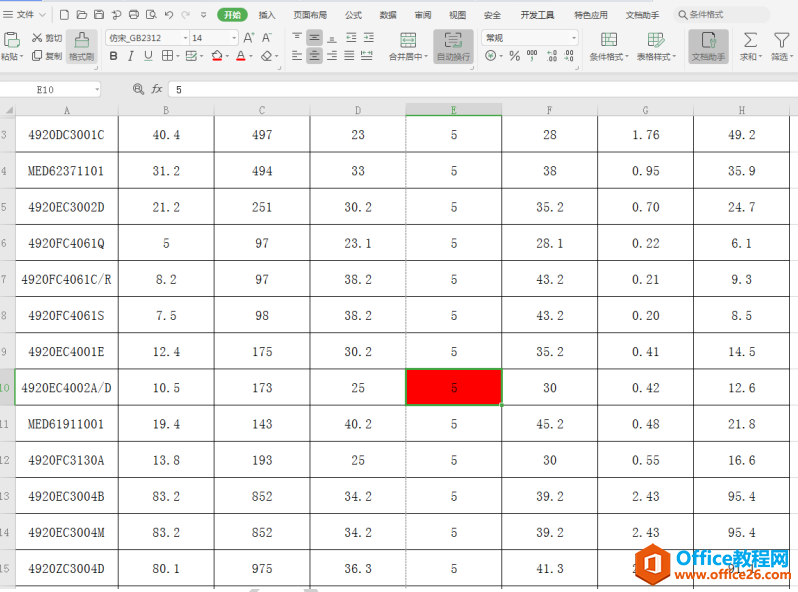Toggle Wrap Text (自动换行) button
798x592 pixels.
tap(453, 46)
